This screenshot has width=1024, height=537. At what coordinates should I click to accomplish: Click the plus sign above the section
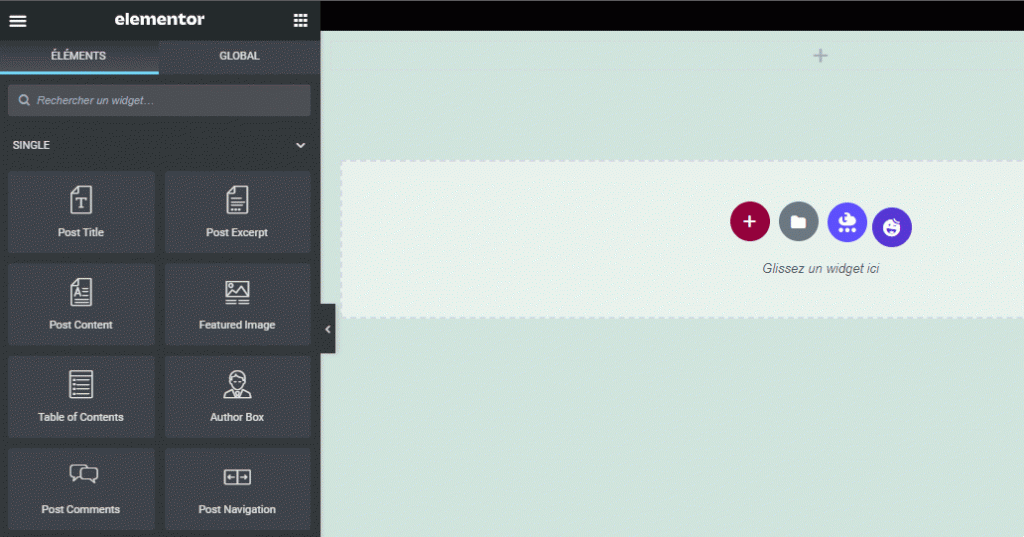tap(820, 56)
